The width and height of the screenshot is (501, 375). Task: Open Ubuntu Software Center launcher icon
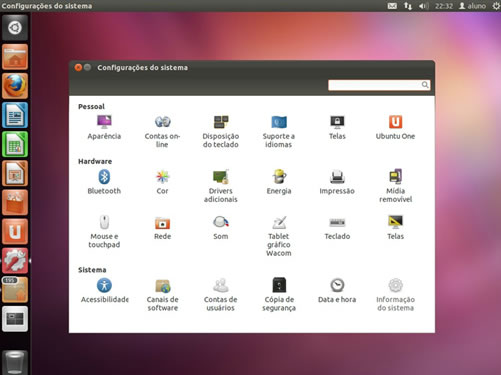click(15, 202)
